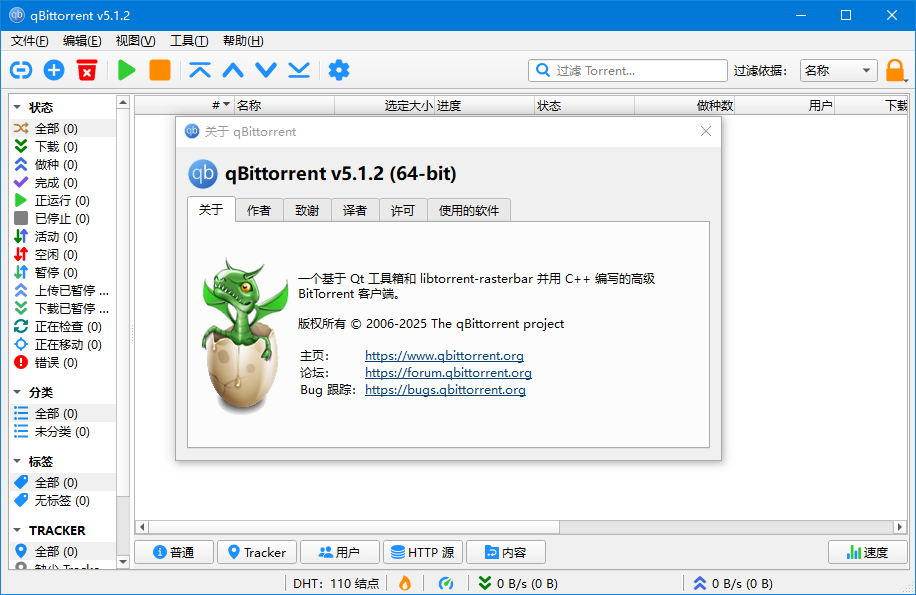Filter by 正在检查 (0) status
Viewport: 916px width, 595px height.
point(63,326)
